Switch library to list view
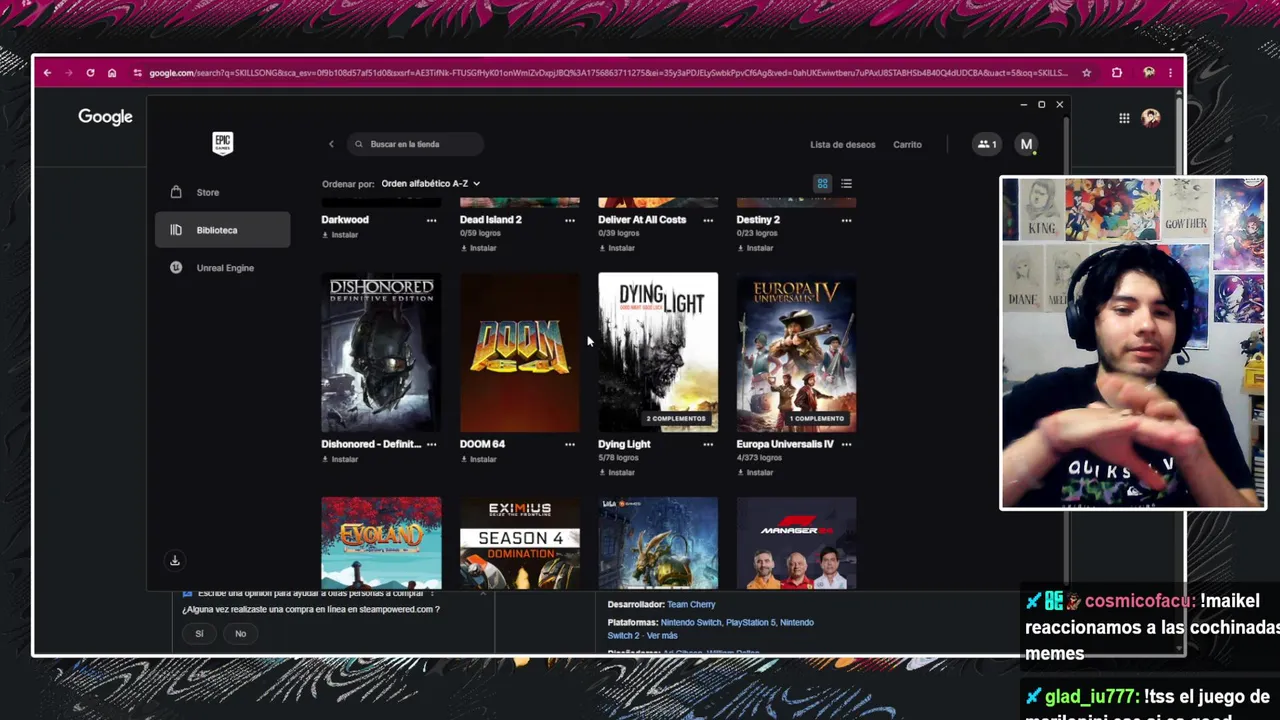Screen dimensions: 1280x720 click(846, 184)
